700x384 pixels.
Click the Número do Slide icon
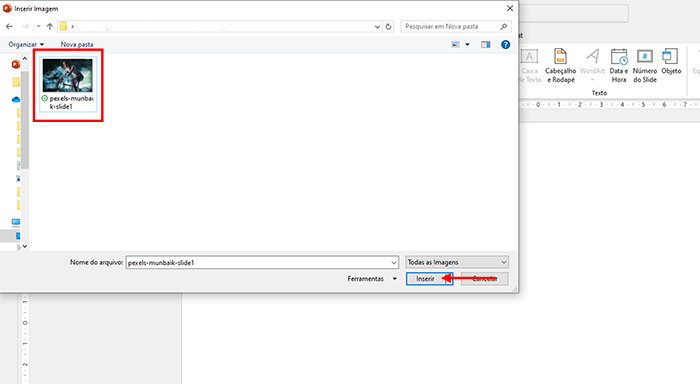pos(645,66)
